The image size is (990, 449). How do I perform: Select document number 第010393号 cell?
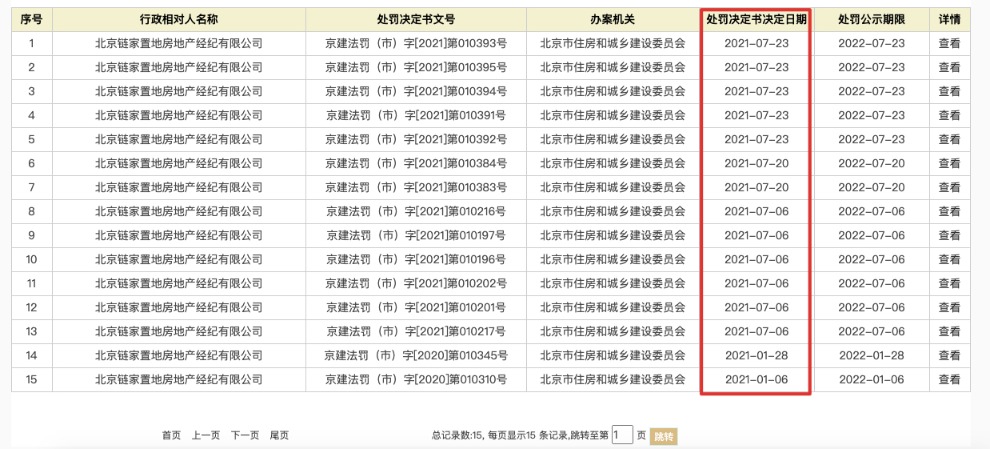click(416, 44)
